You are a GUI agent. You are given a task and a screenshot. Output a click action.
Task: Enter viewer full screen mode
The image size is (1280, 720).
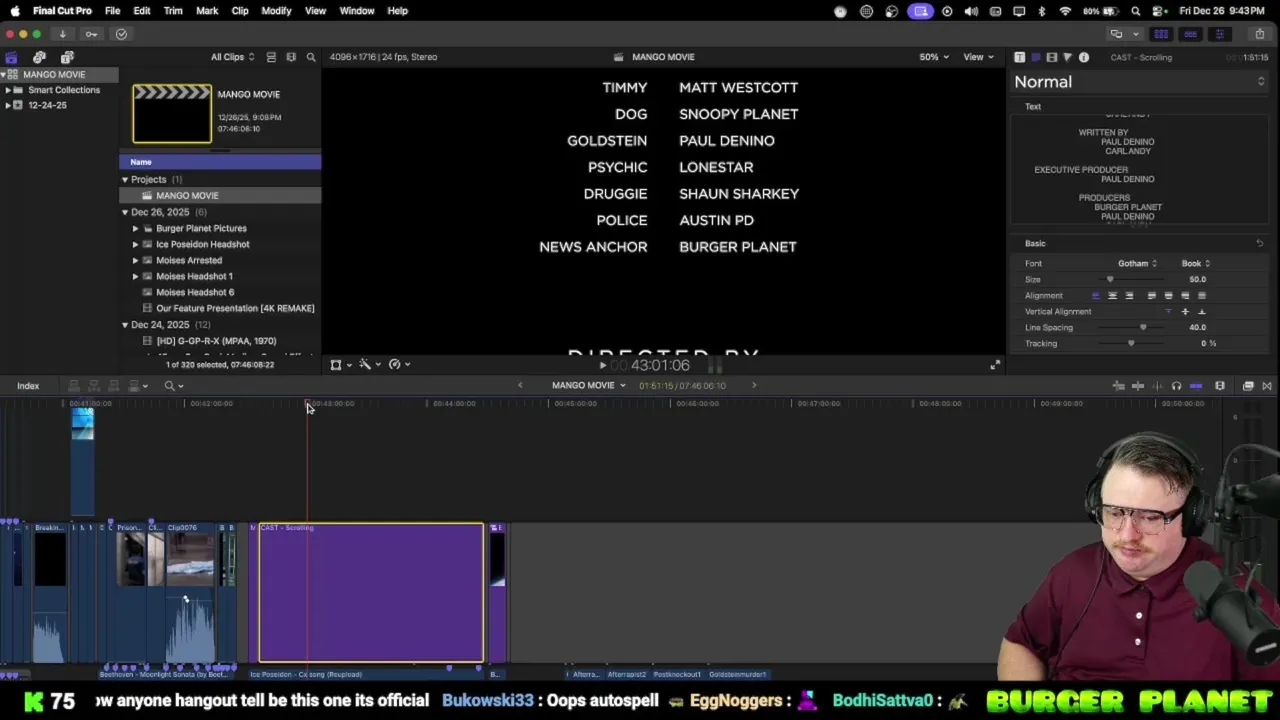point(995,365)
